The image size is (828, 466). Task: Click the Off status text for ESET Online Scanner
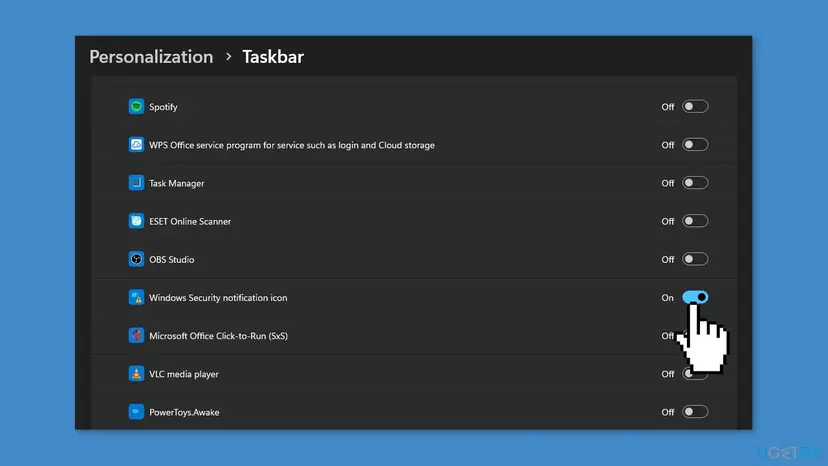(667, 221)
